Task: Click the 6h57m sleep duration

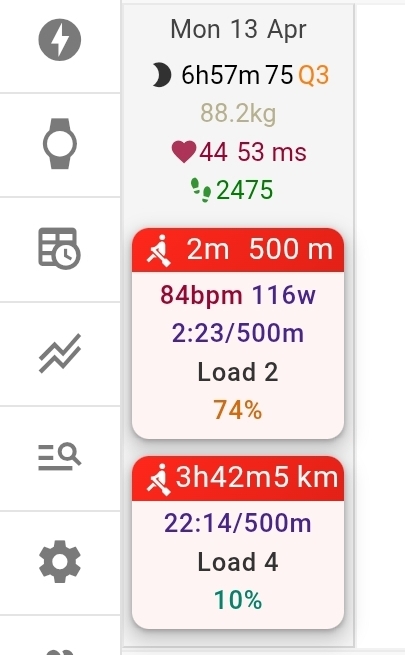Action: tap(220, 75)
